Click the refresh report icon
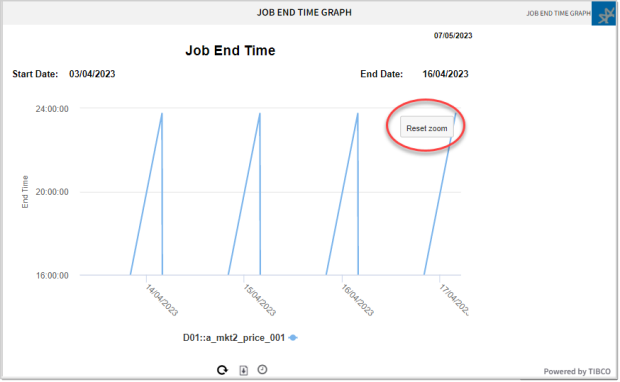Image resolution: width=620 pixels, height=382 pixels. point(222,370)
